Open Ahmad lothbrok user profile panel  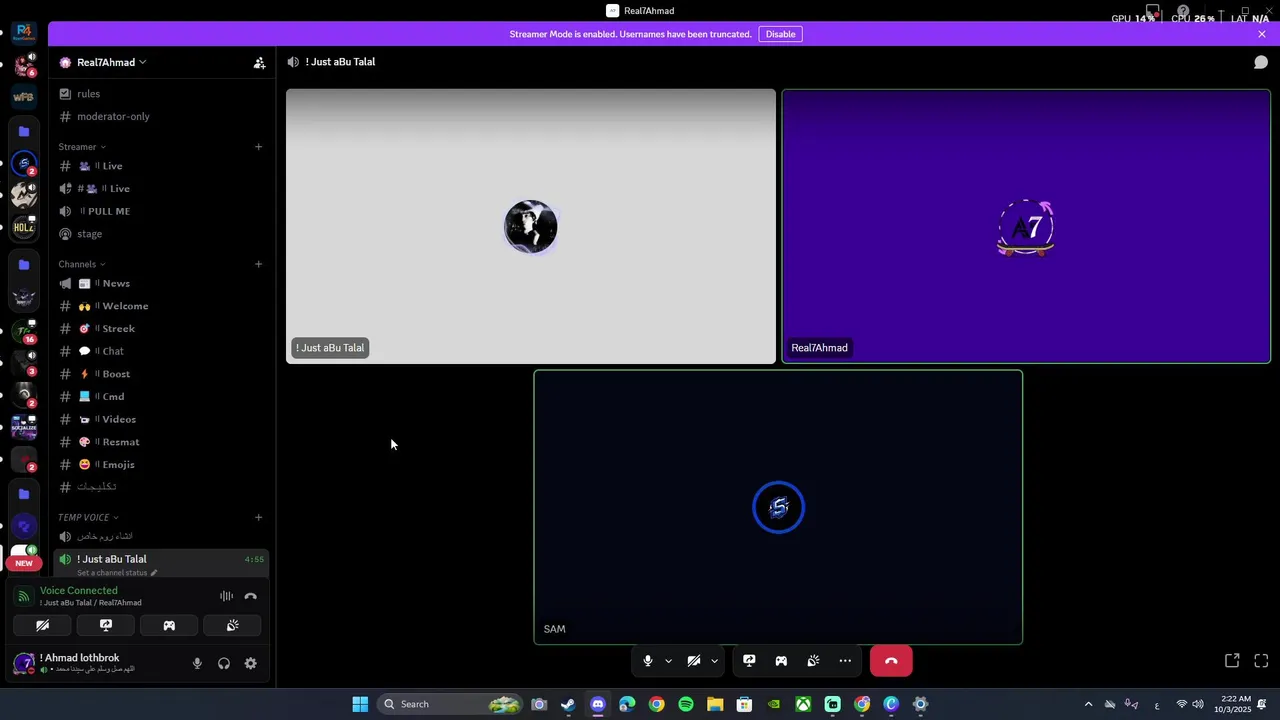pyautogui.click(x=95, y=663)
